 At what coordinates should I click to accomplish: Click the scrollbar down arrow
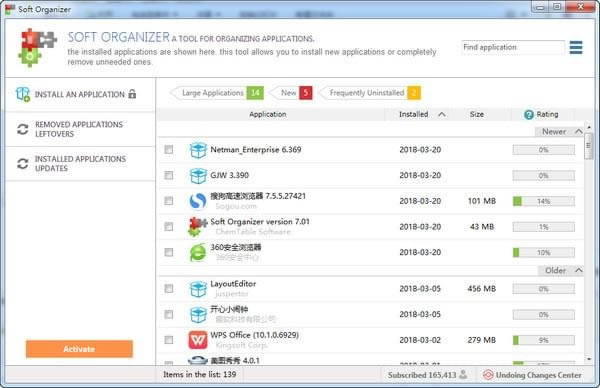(589, 359)
